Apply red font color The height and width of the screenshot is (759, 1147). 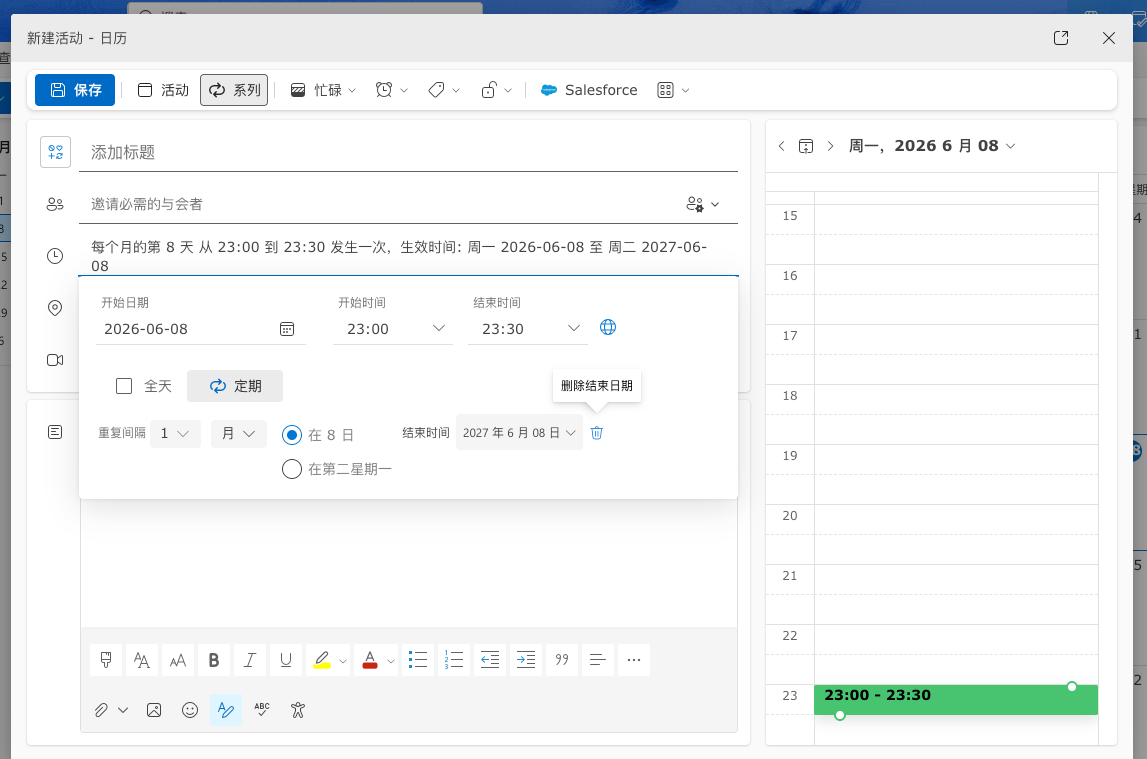370,660
